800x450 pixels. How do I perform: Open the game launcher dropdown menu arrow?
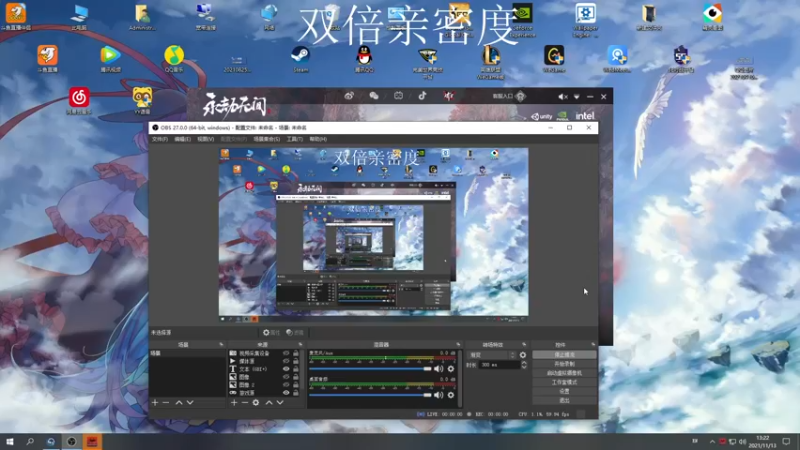point(577,96)
